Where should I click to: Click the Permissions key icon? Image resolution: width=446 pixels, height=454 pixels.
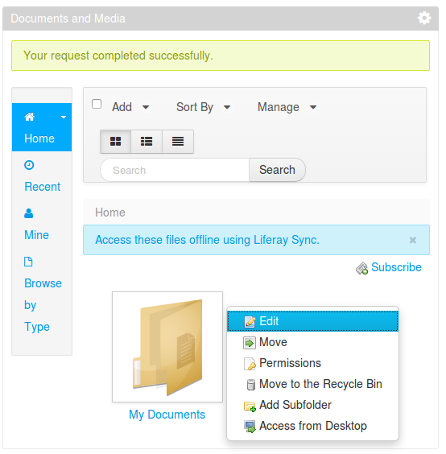[x=250, y=364]
